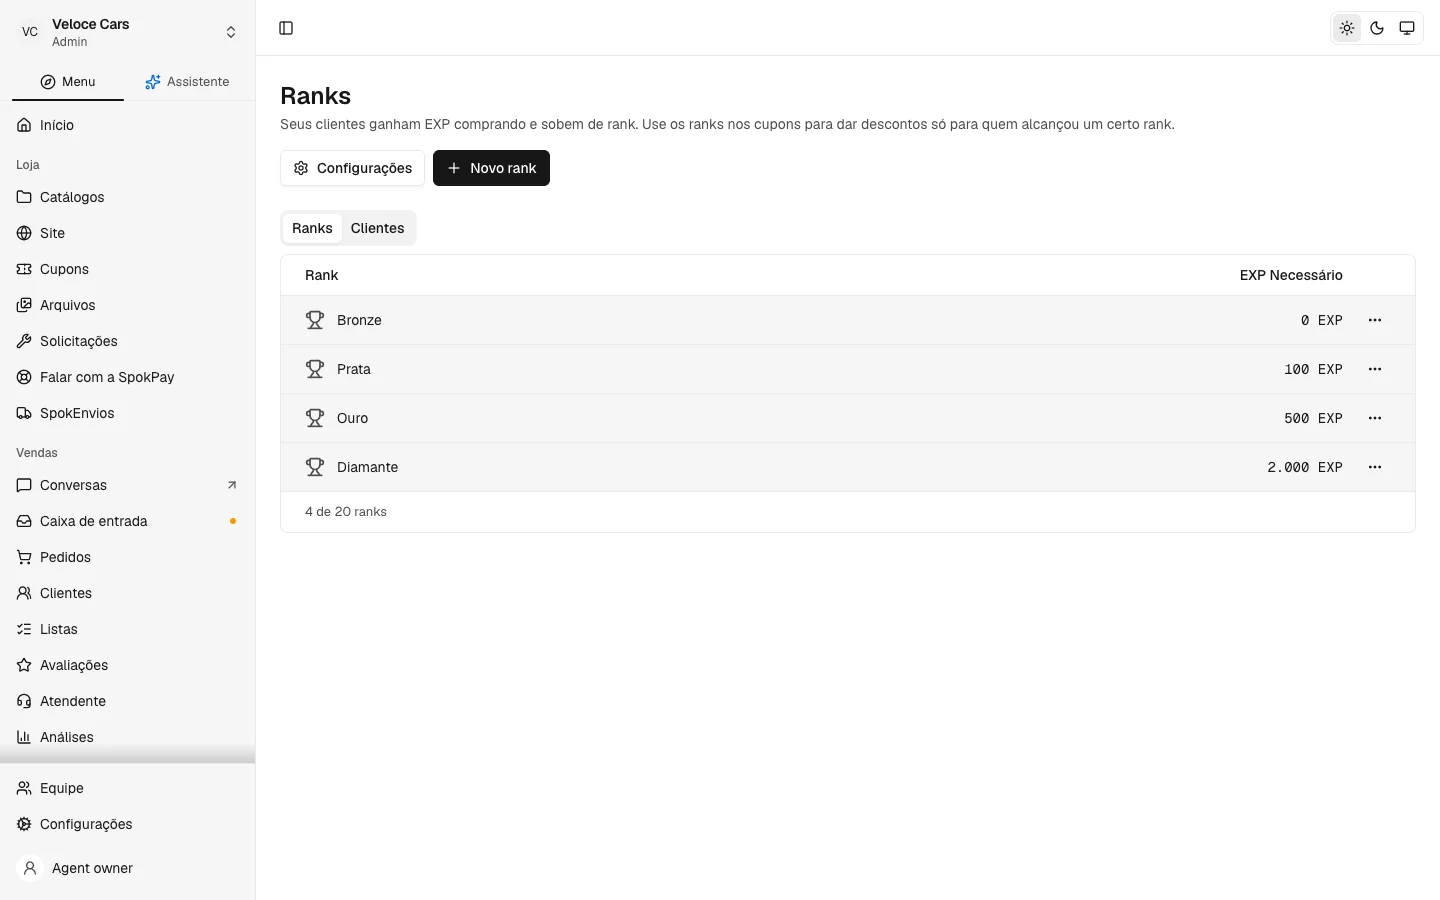Screen dimensions: 1440x900
Task: Click the Prata rank name
Action: point(354,369)
